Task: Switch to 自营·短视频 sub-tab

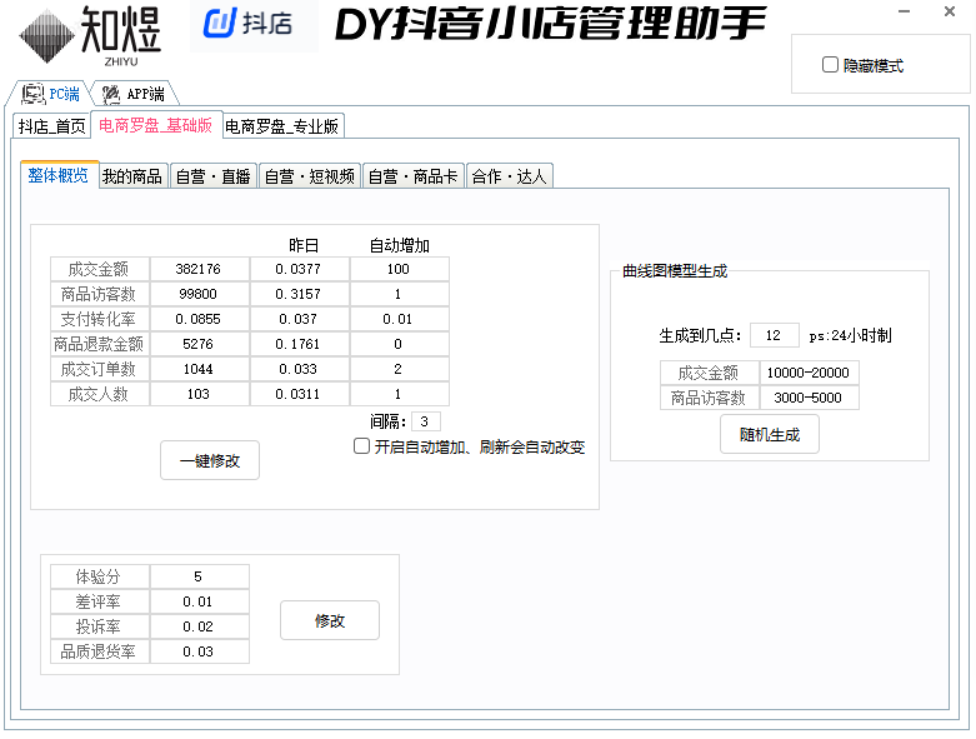Action: pyautogui.click(x=310, y=176)
